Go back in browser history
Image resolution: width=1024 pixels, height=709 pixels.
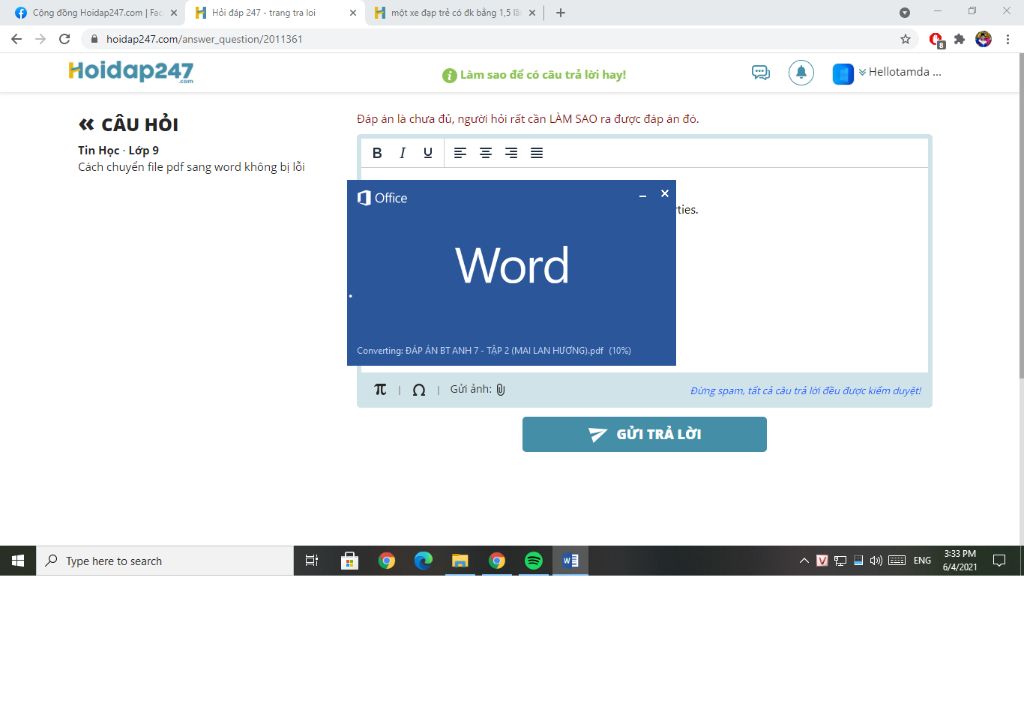16,39
